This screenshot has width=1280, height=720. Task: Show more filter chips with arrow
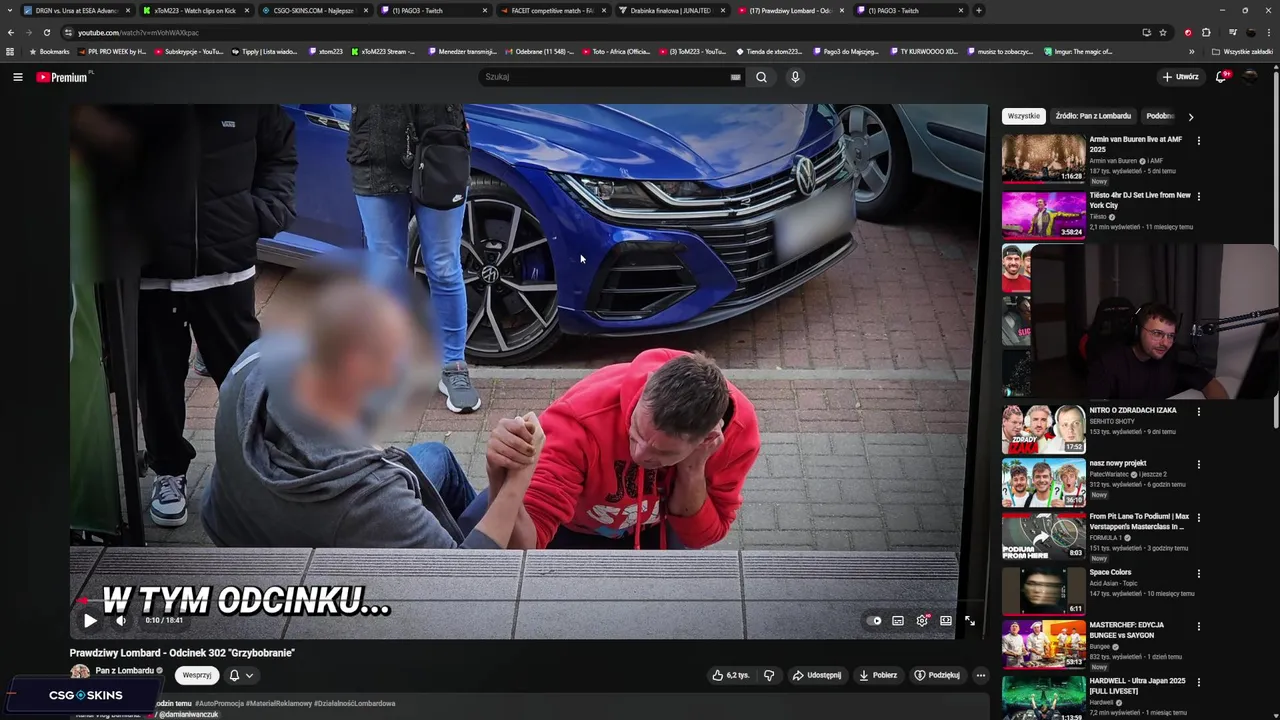[1190, 117]
